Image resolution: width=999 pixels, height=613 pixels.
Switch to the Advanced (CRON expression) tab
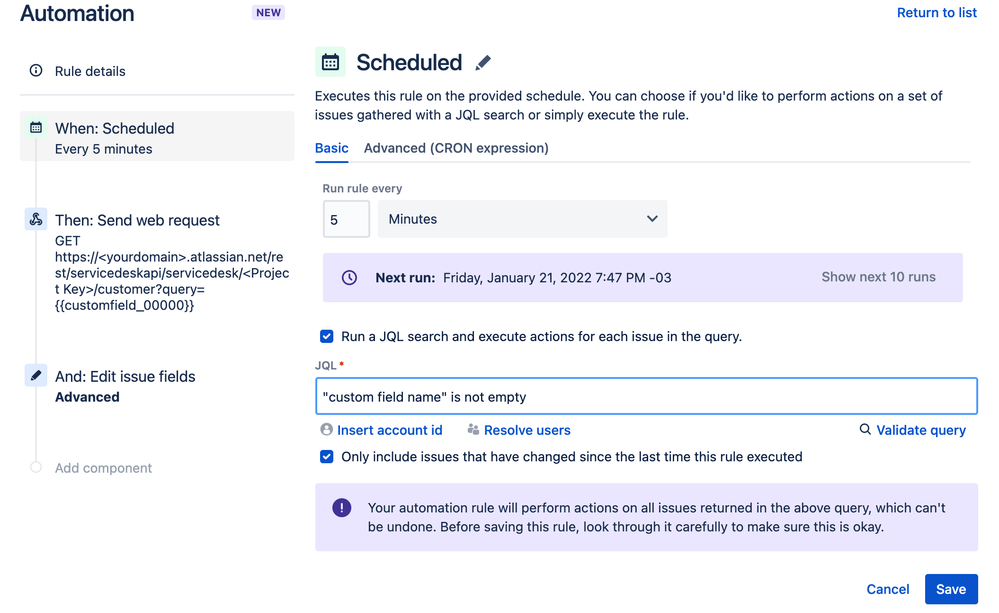coord(456,148)
